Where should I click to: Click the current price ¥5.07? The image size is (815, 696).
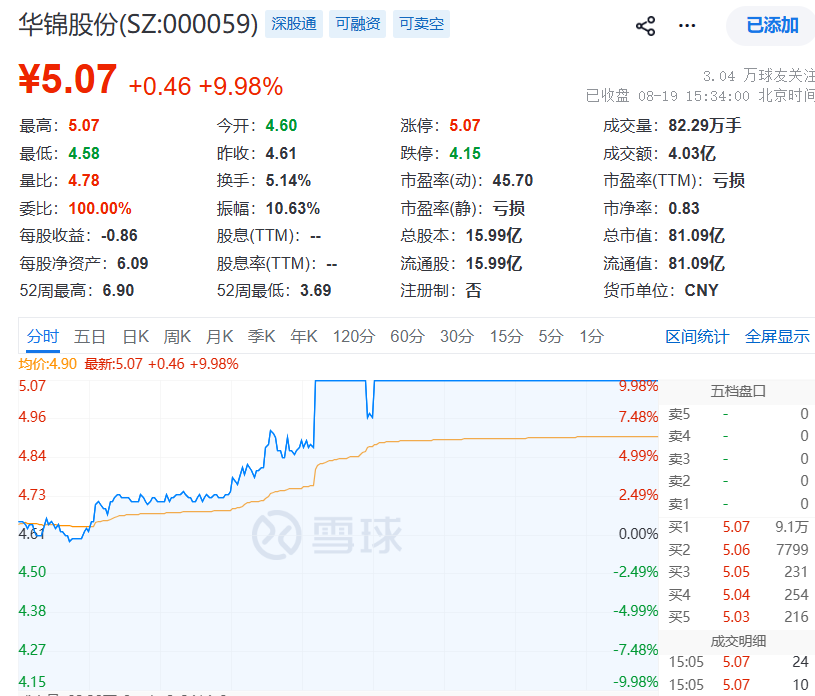coord(68,79)
